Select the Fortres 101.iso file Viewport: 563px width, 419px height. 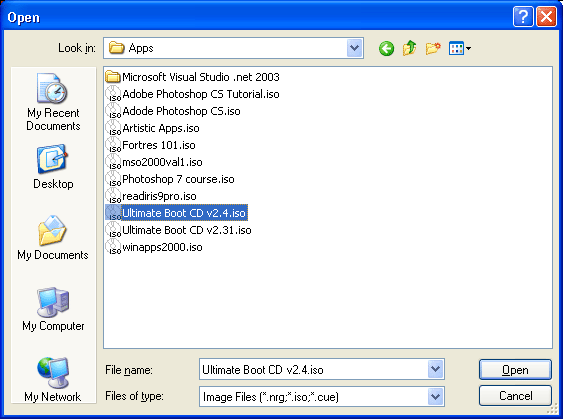click(x=150, y=145)
